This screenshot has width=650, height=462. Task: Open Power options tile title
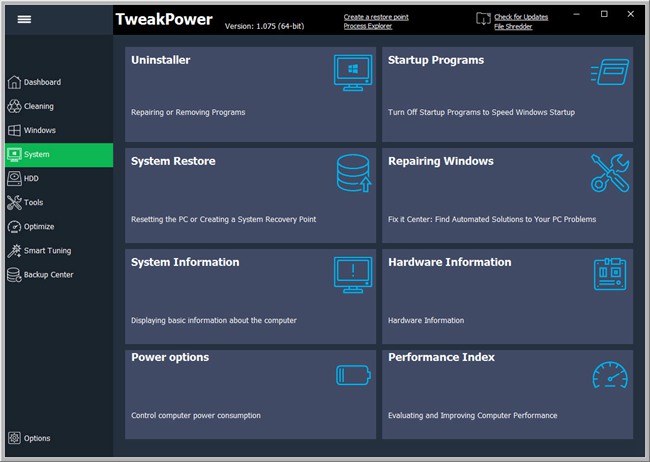coord(170,357)
